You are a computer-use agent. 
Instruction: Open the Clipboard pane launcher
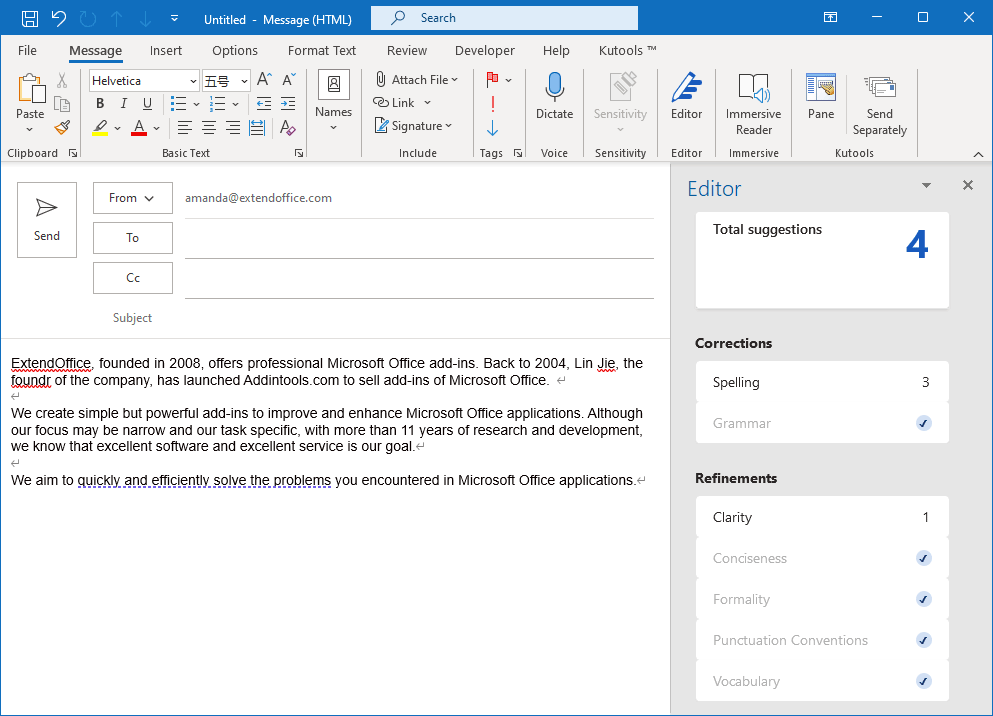pyautogui.click(x=73, y=153)
